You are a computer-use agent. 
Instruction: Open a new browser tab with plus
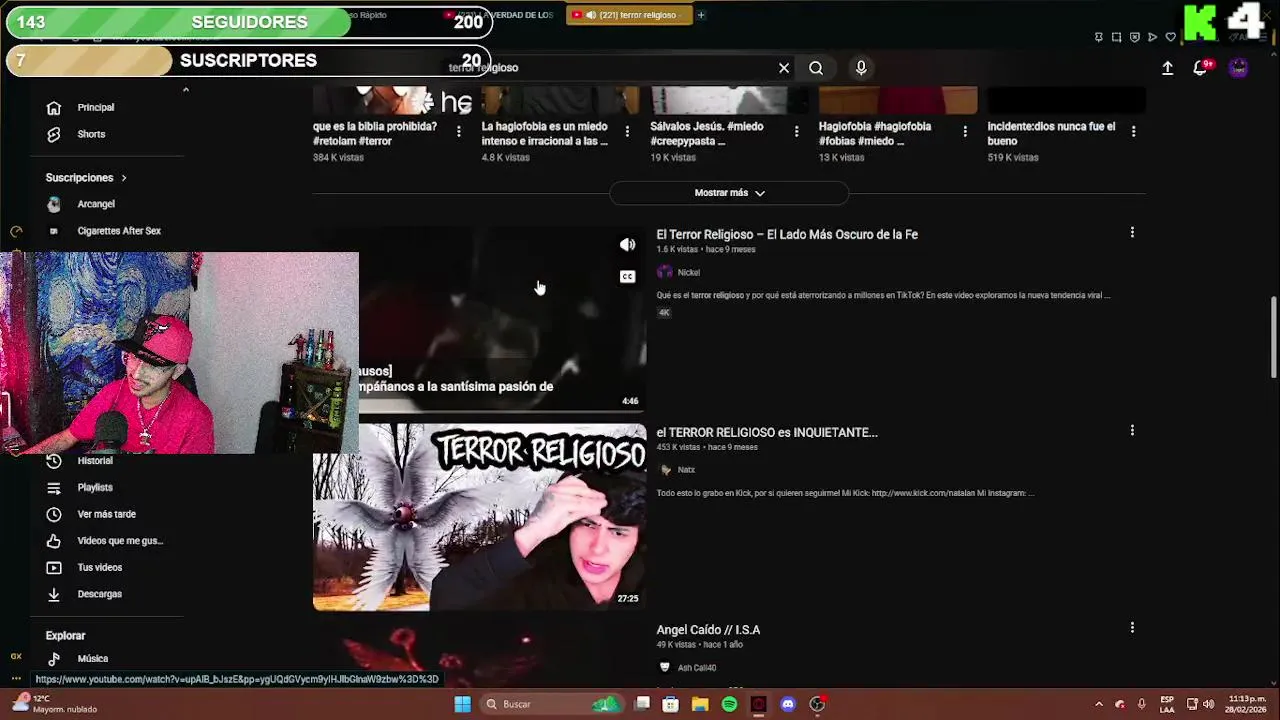click(701, 15)
